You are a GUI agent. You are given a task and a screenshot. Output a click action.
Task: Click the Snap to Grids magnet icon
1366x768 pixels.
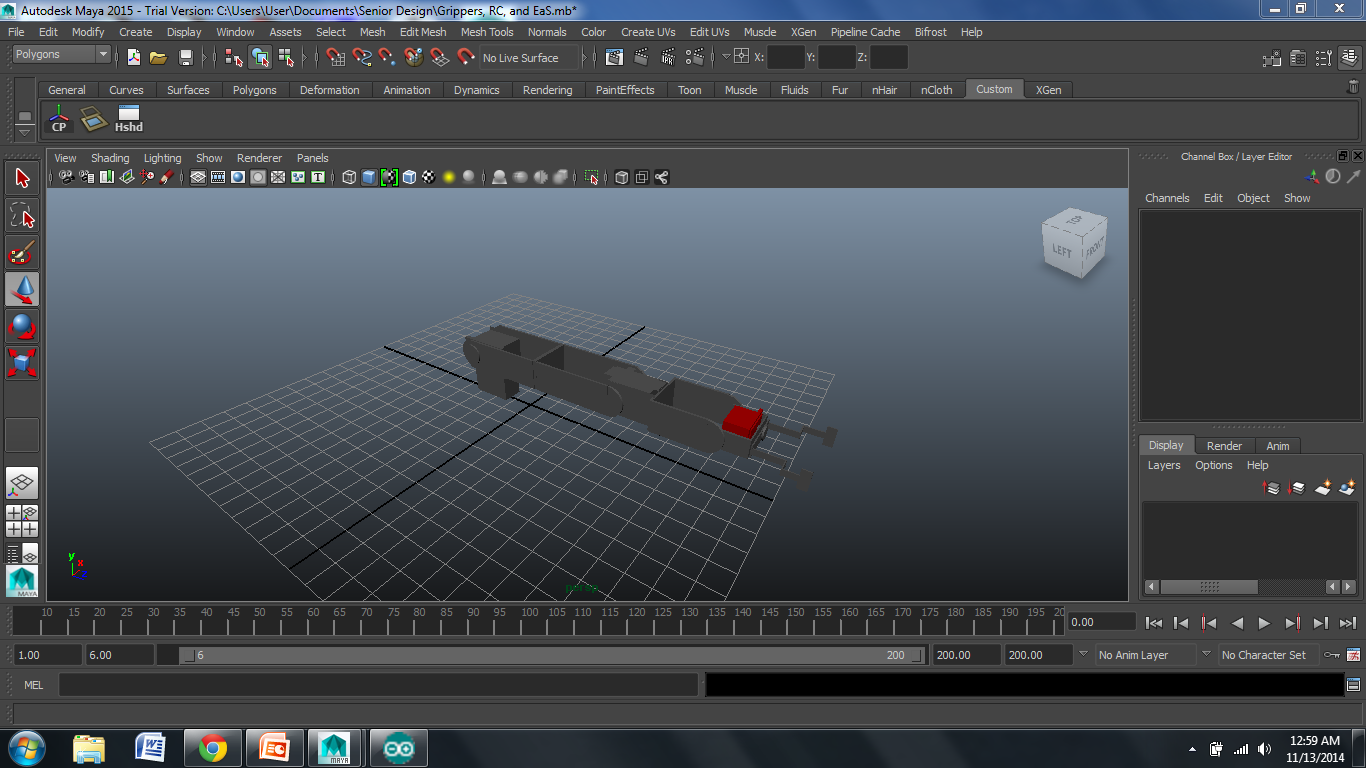[336, 57]
